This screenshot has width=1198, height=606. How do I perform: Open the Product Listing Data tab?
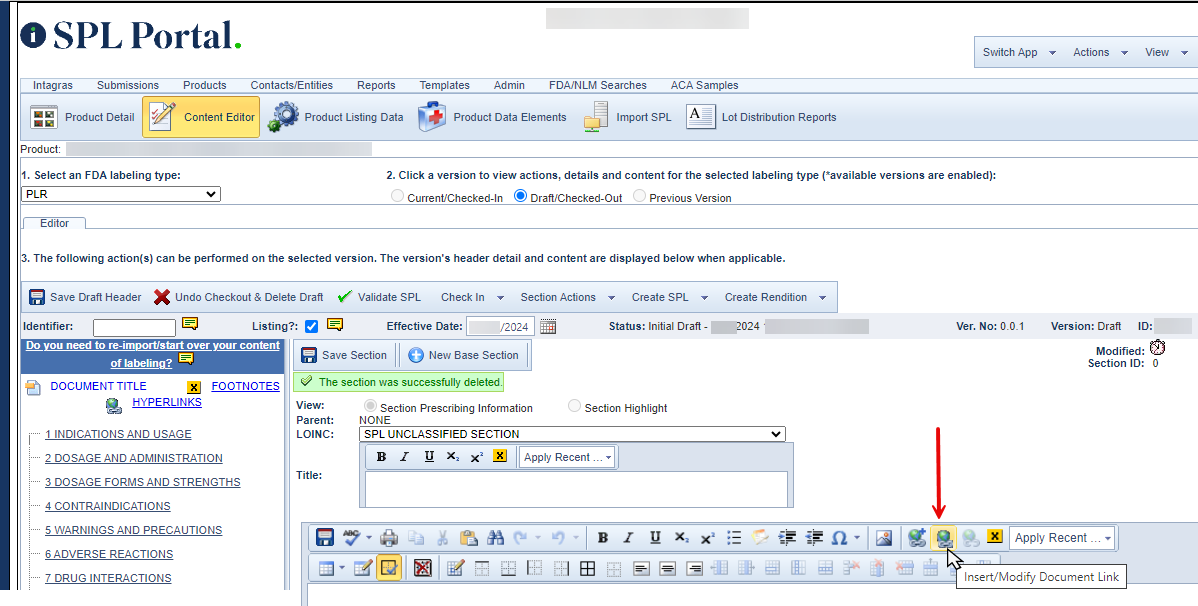tap(335, 117)
